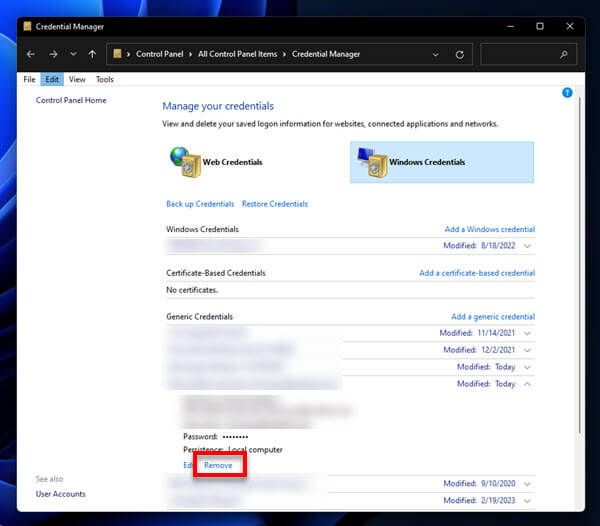This screenshot has height=526, width=600.
Task: Open User Accounts under See also
Action: (60, 494)
